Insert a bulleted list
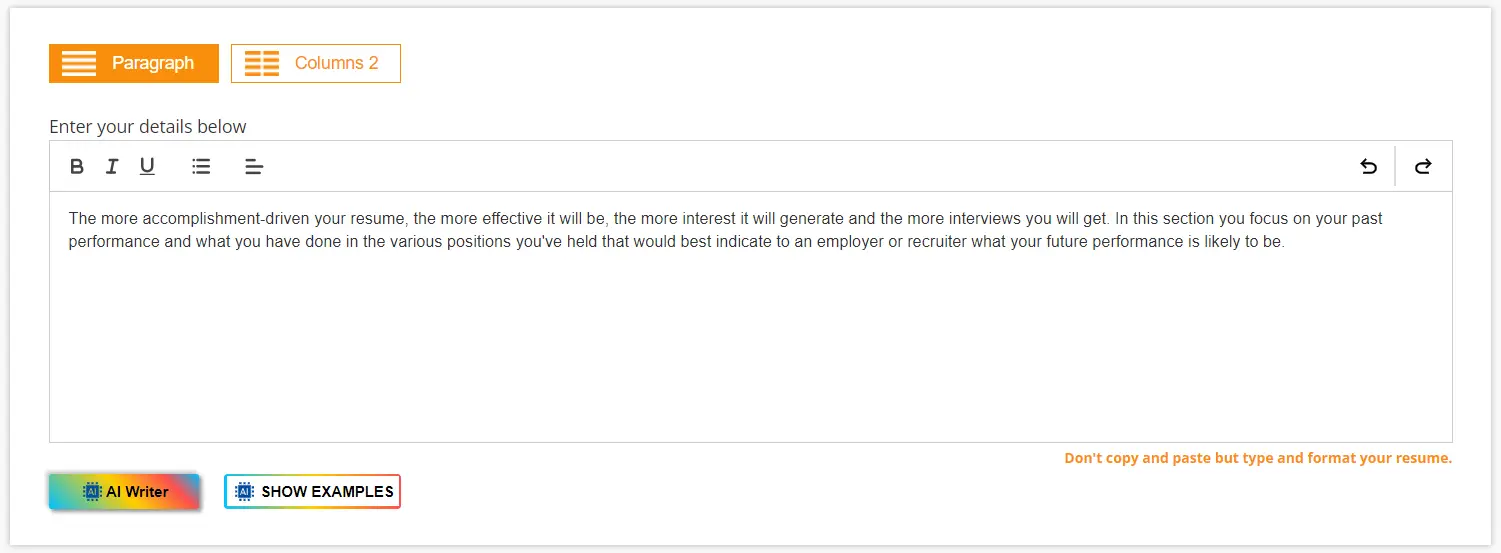 pyautogui.click(x=201, y=167)
